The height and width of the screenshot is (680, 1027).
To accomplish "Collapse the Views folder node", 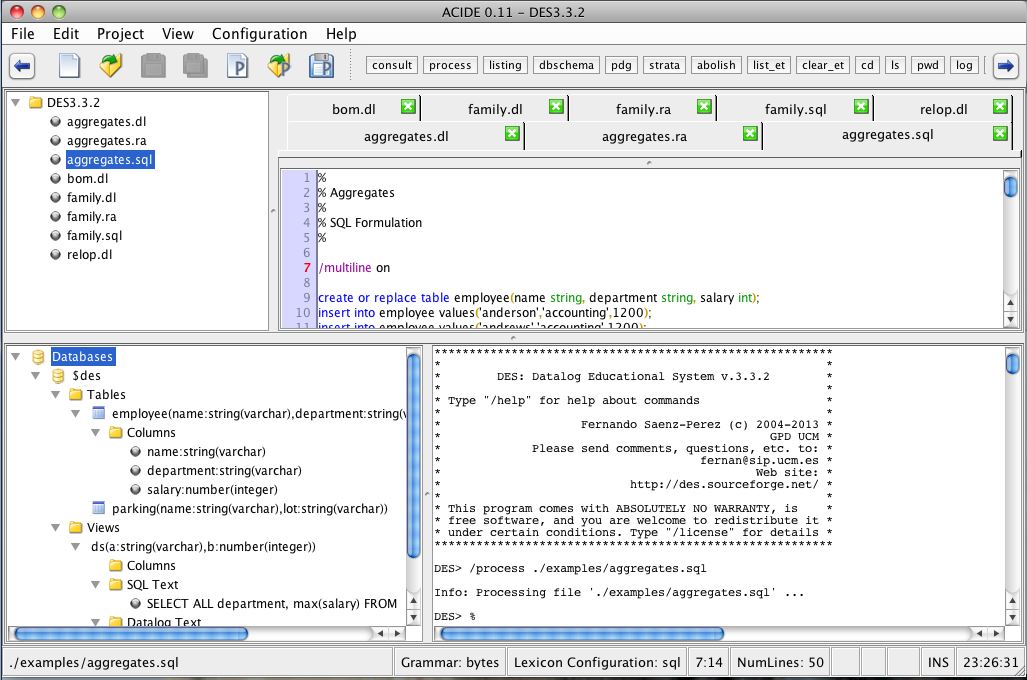I will pyautogui.click(x=56, y=527).
